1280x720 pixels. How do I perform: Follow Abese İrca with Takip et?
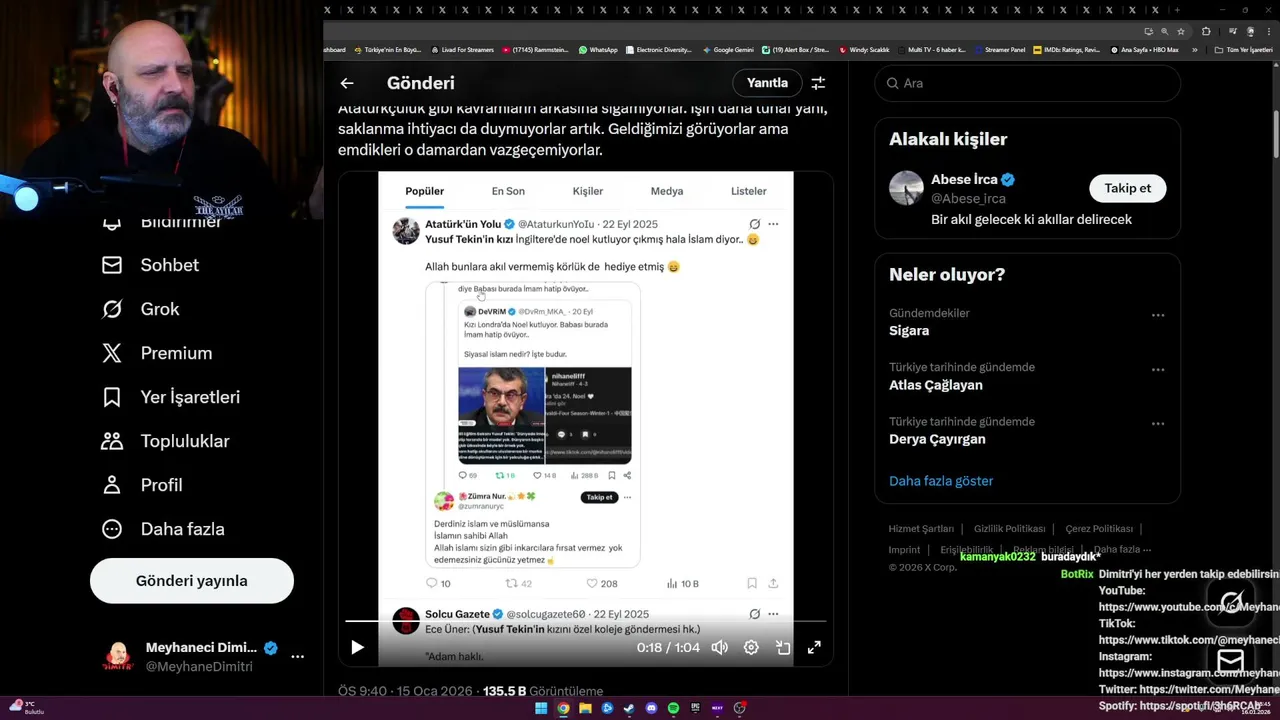(x=1128, y=188)
